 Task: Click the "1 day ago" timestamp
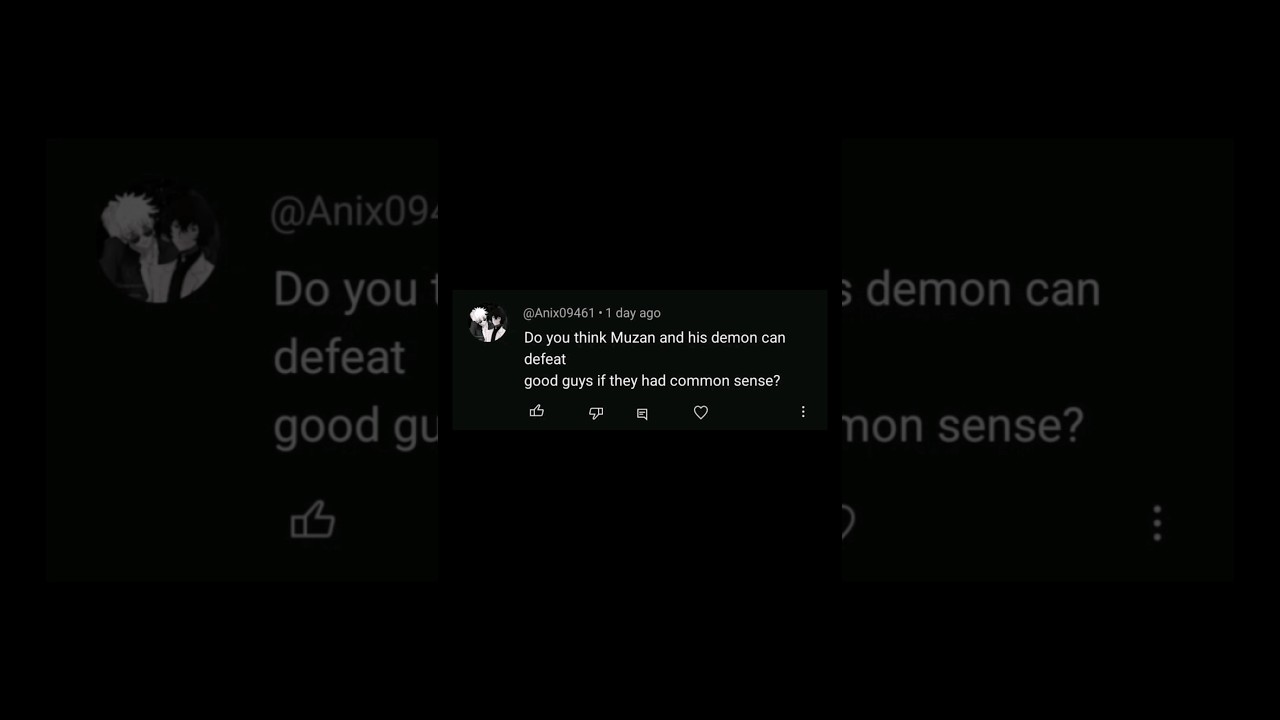tap(633, 313)
